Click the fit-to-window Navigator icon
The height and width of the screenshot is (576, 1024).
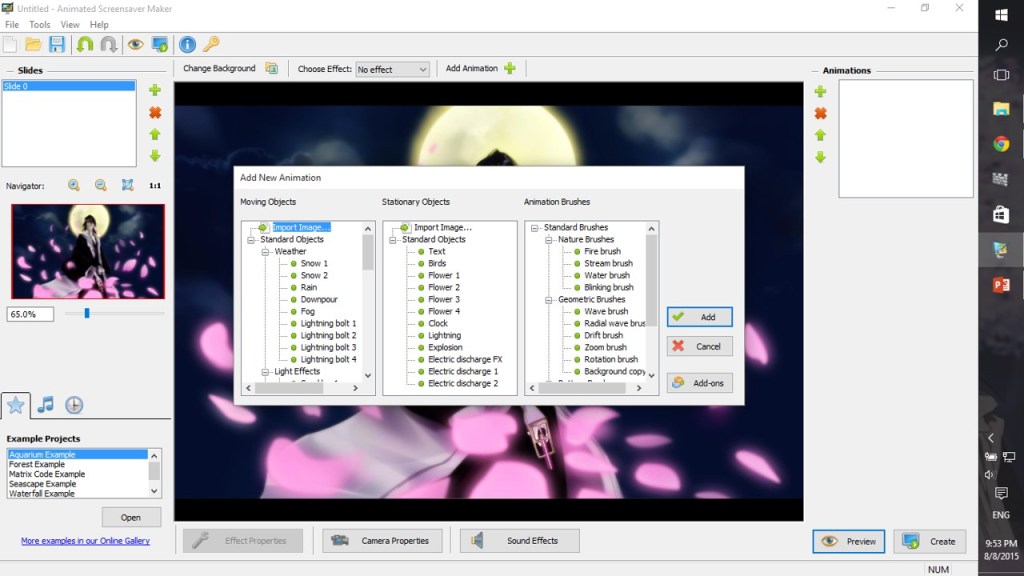(x=127, y=185)
